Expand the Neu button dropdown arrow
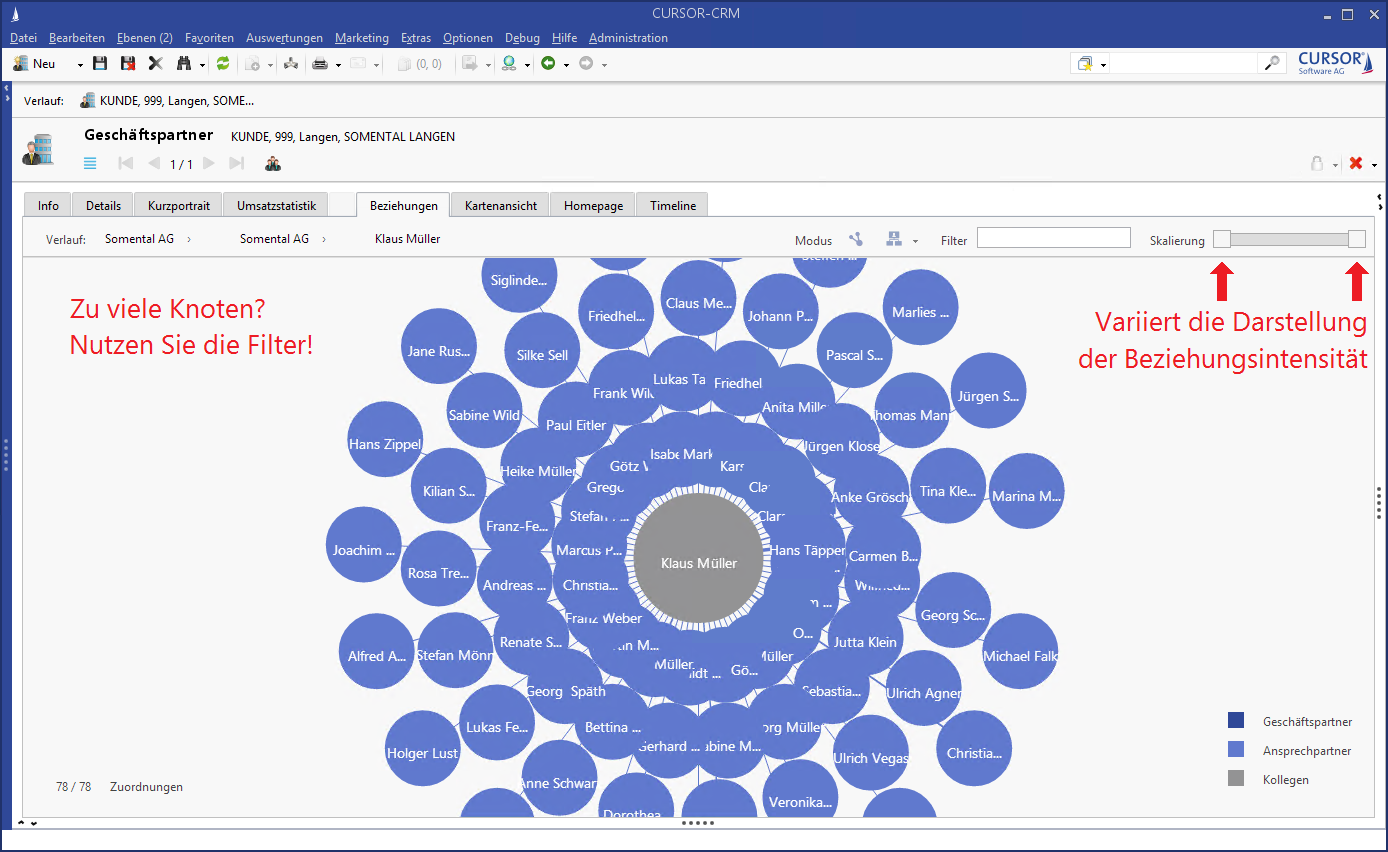This screenshot has height=852, width=1388. click(x=80, y=64)
